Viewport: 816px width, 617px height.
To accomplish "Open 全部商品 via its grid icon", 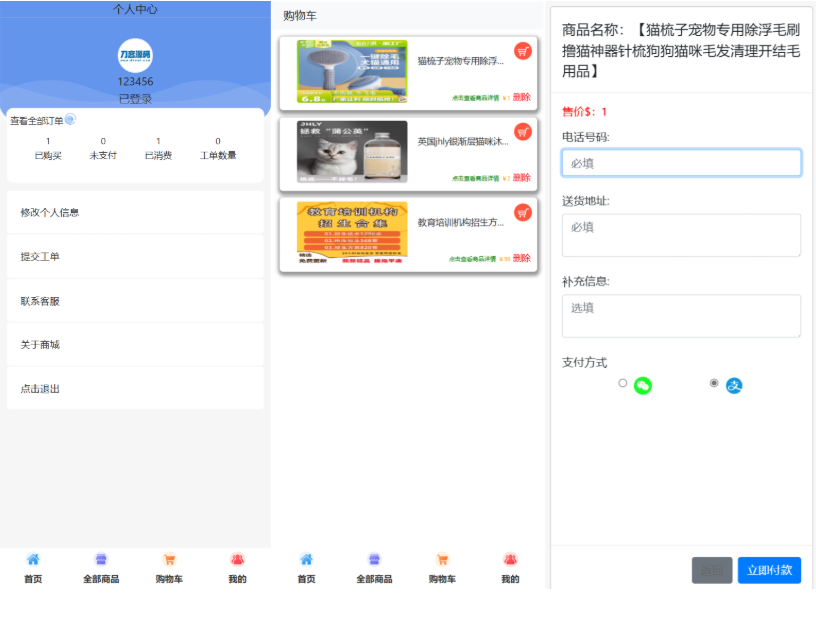I will [101, 559].
